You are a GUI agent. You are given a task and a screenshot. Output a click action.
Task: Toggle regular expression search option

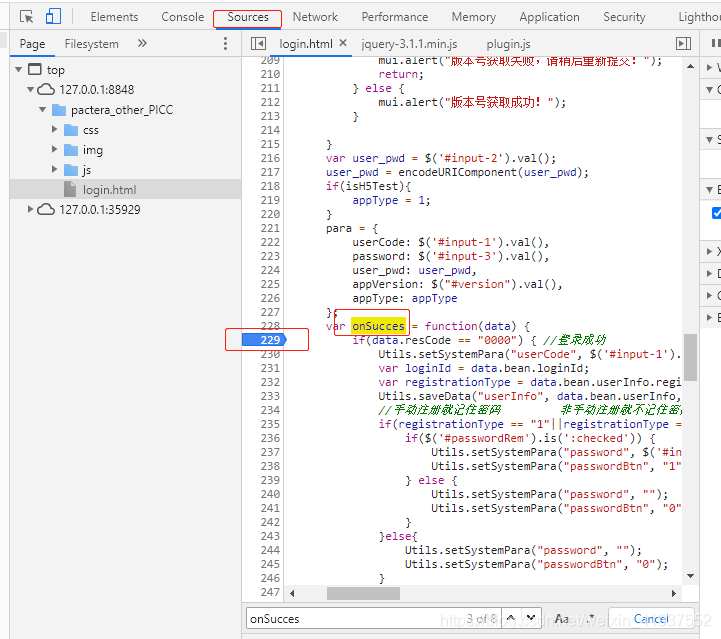point(590,618)
